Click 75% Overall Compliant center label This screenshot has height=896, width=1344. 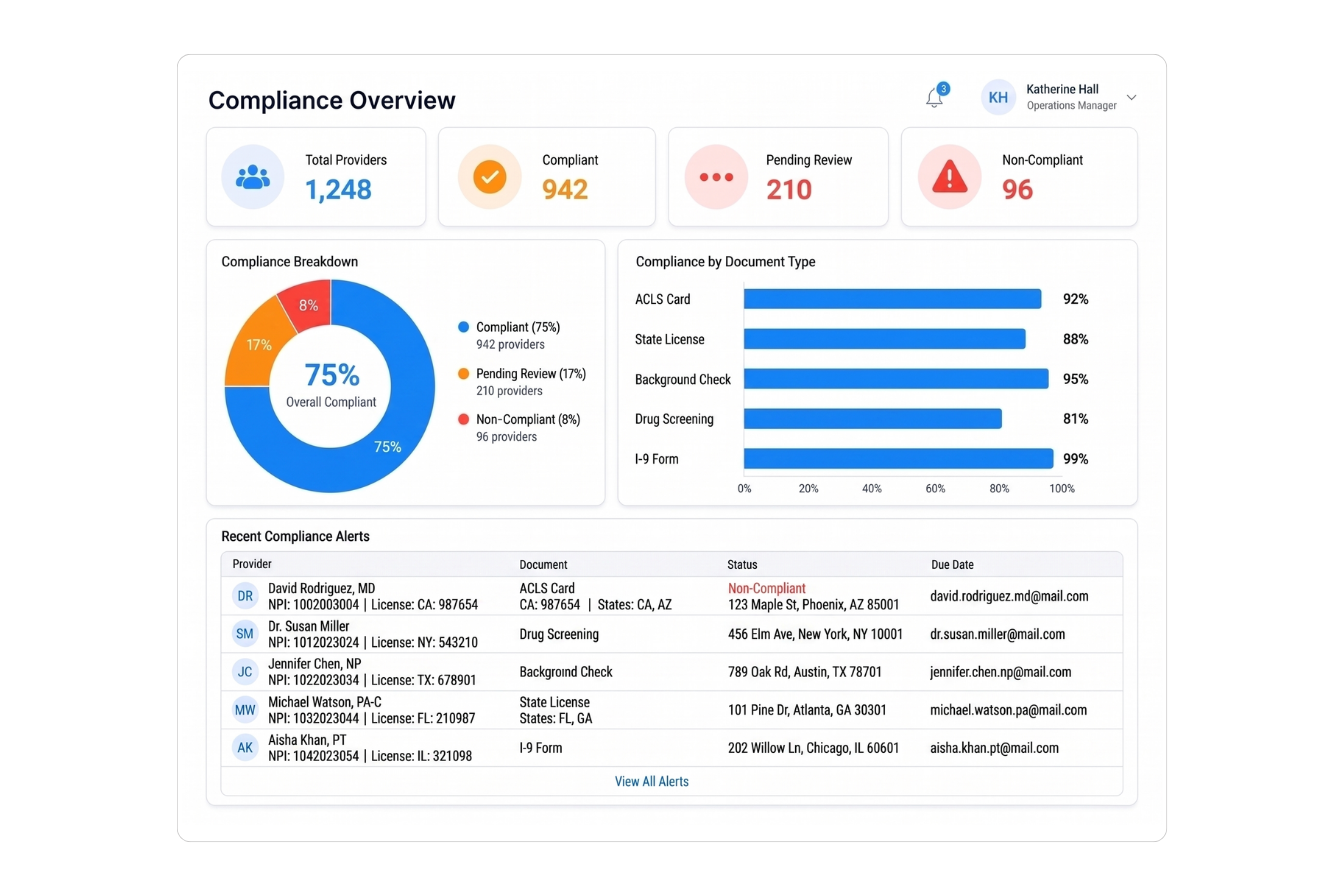331,384
